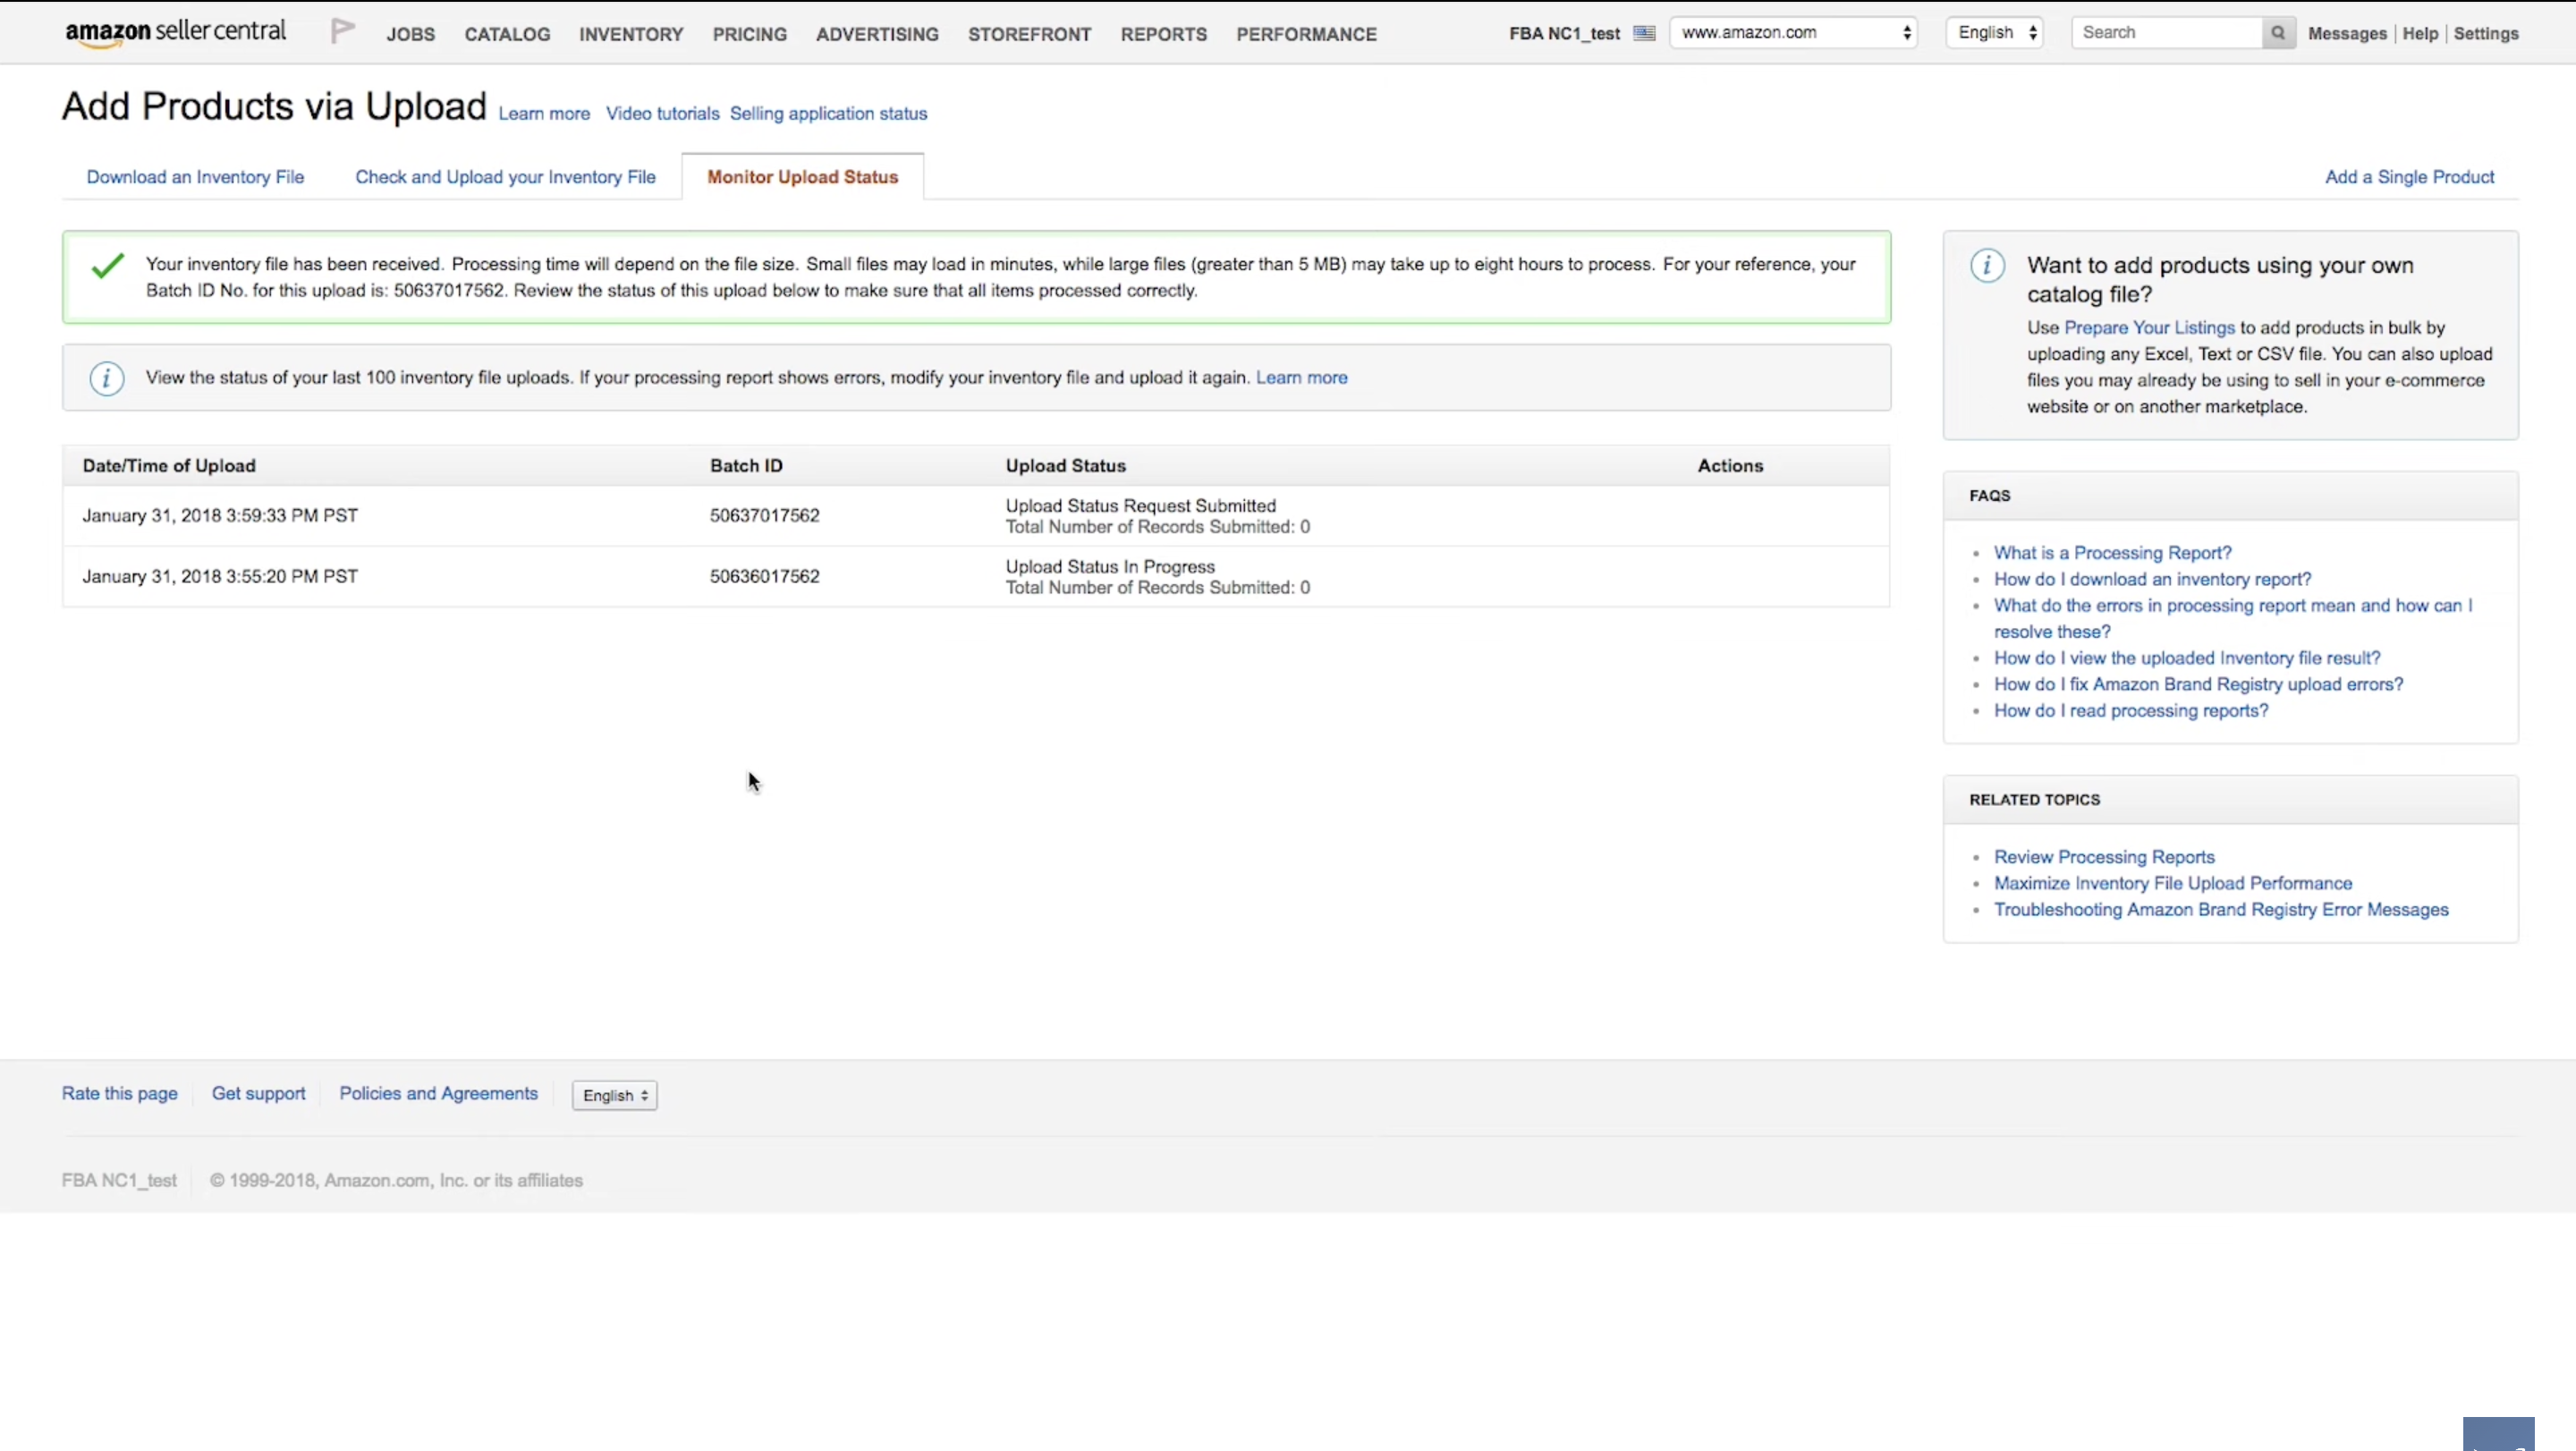The image size is (2576, 1451).
Task: Open the Performance menu
Action: (x=1306, y=34)
